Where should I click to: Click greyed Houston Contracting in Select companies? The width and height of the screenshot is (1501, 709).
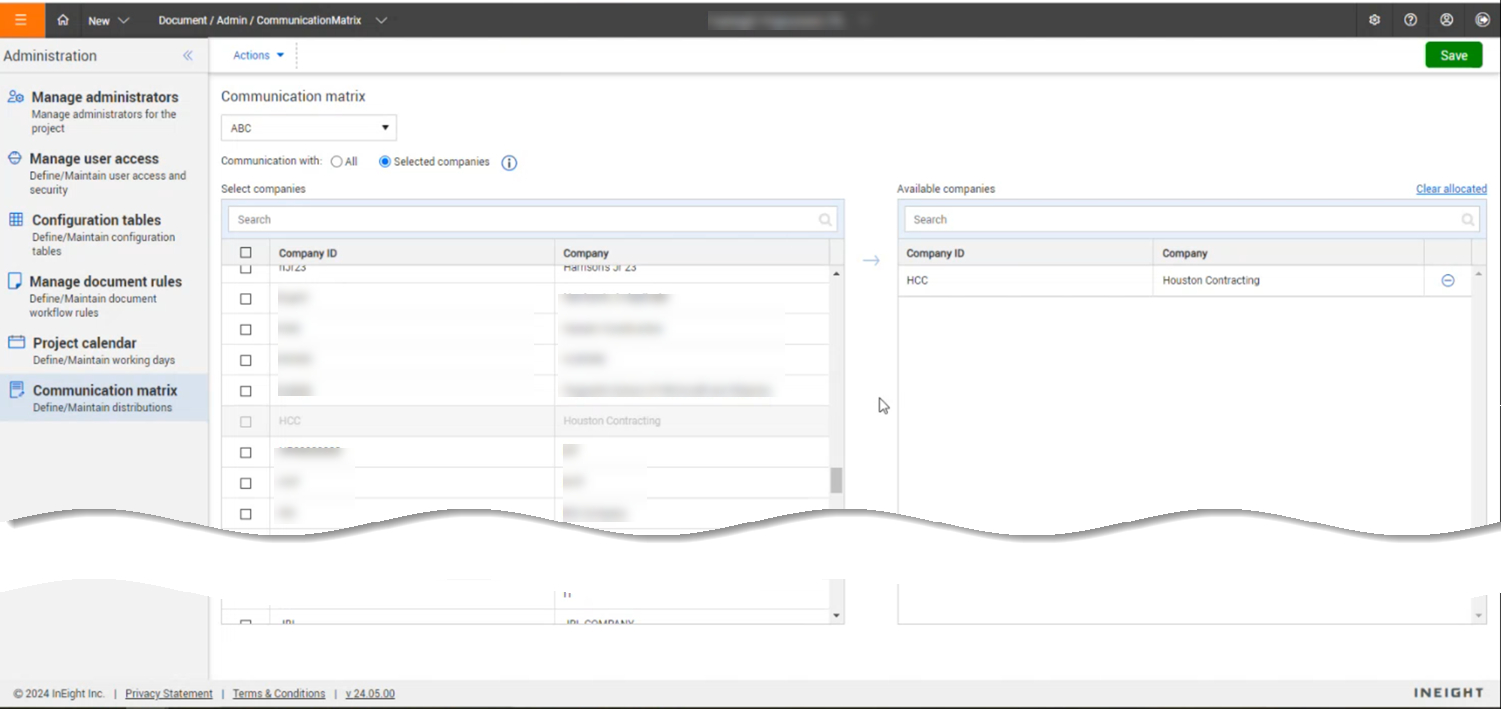612,421
